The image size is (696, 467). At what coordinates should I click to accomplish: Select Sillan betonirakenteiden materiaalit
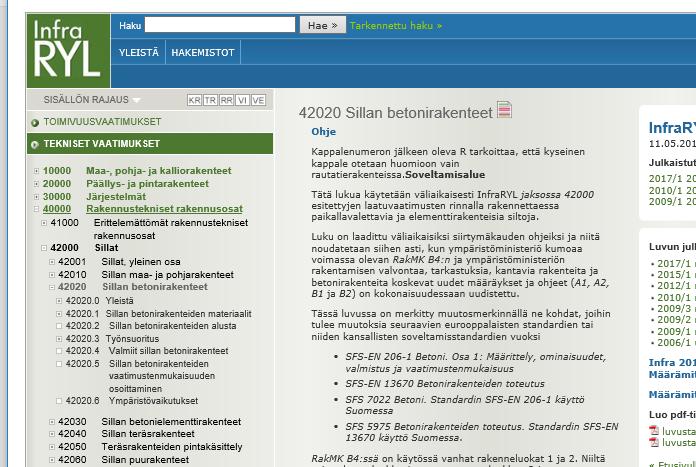[x=178, y=314]
